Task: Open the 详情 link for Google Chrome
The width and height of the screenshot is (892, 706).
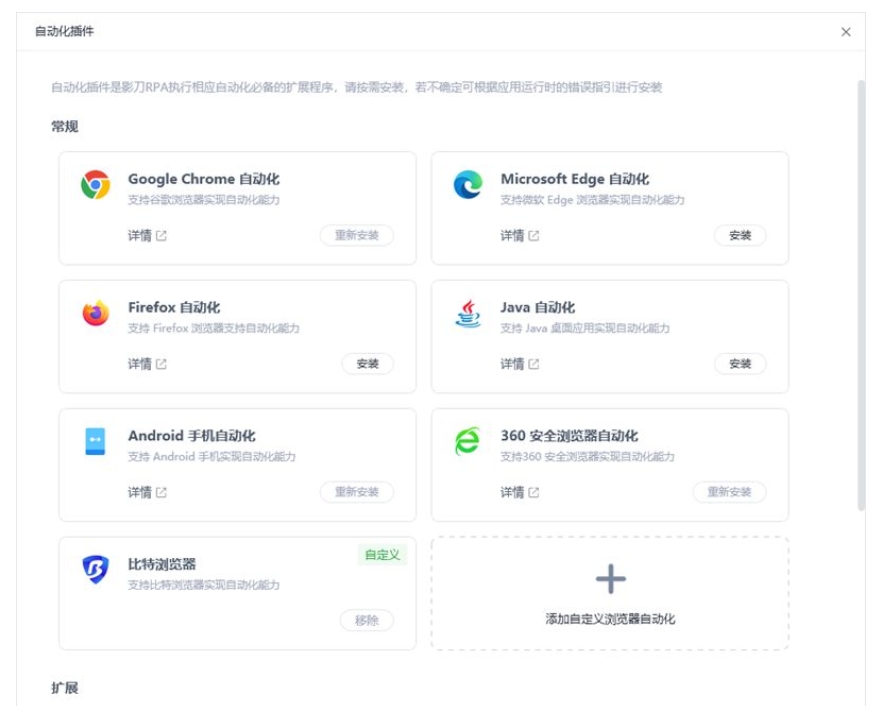Action: pyautogui.click(x=147, y=236)
